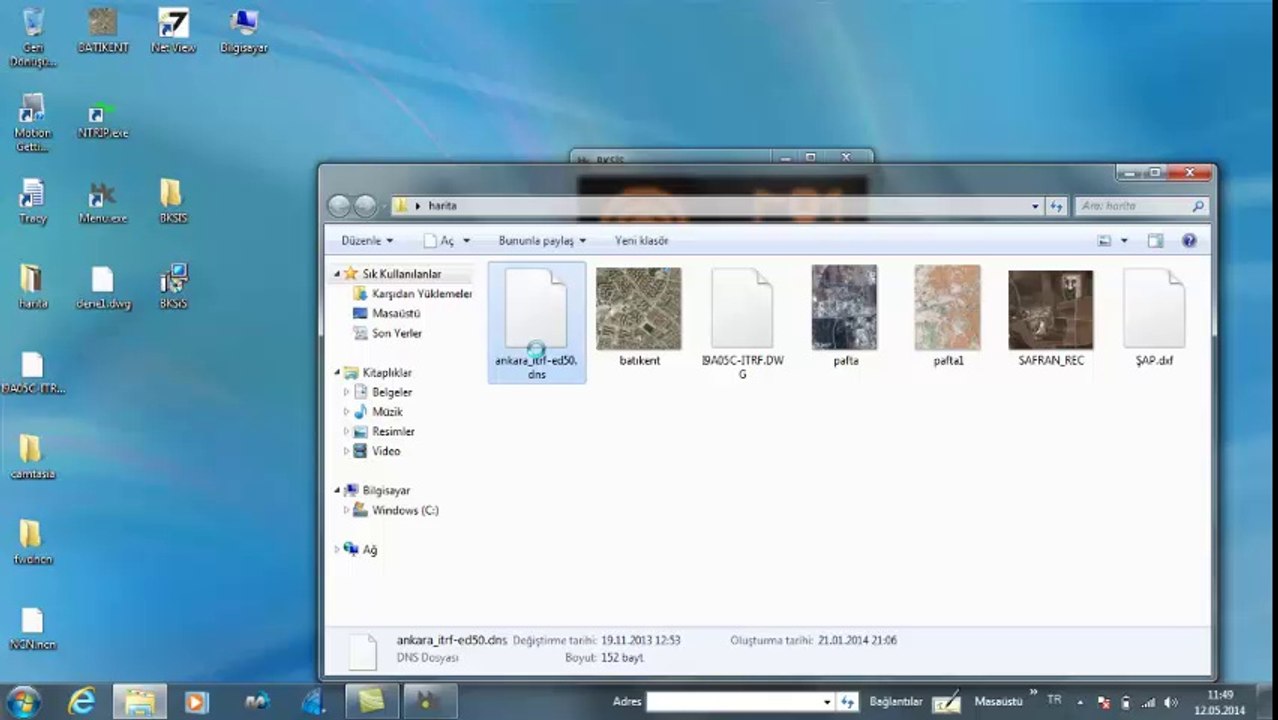Select the pafta image thumbnail
1278x720 pixels.
point(845,317)
